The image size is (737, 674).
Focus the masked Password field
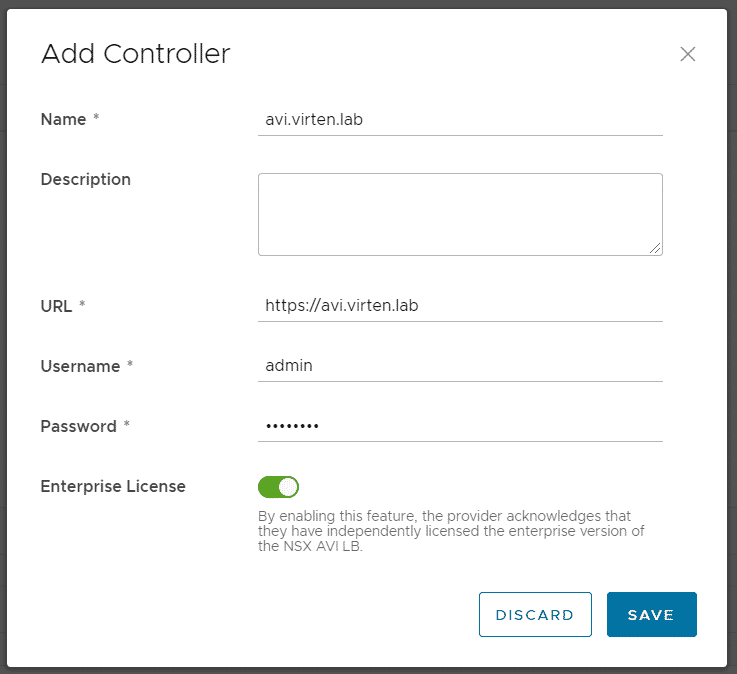click(460, 426)
